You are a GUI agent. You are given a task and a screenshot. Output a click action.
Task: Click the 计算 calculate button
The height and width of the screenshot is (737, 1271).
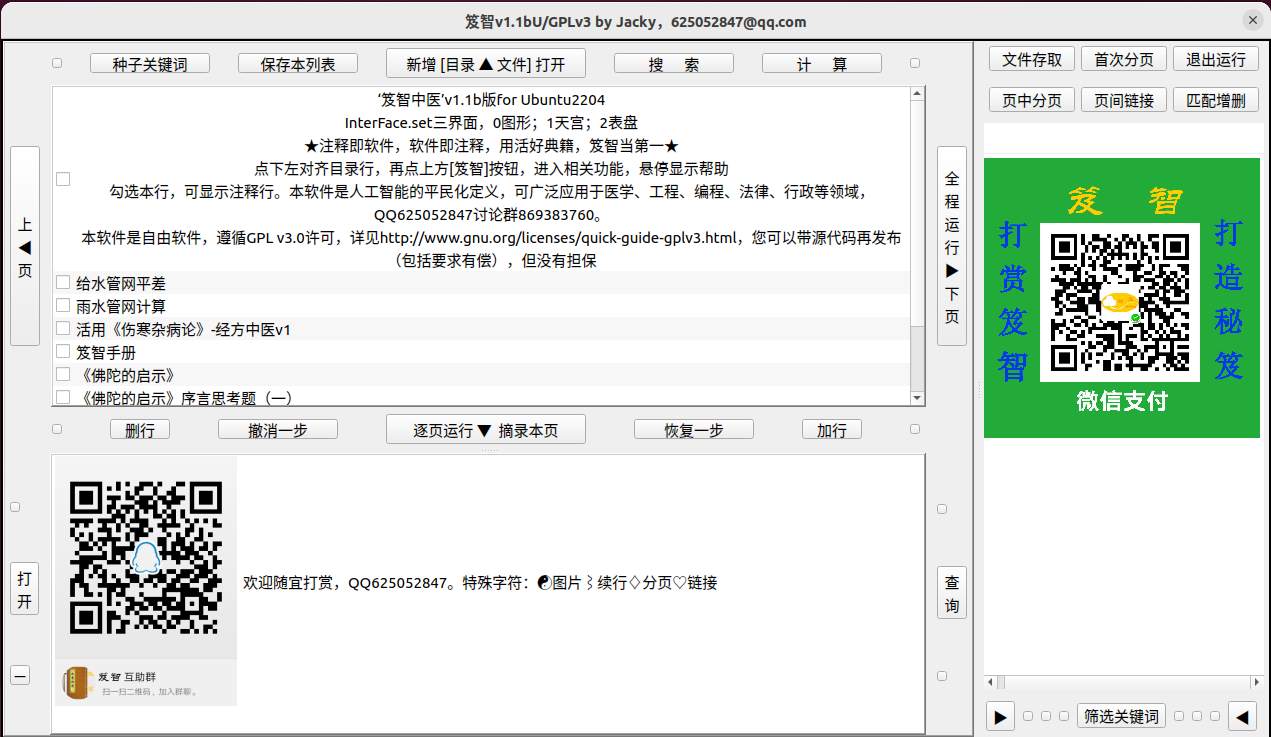tap(821, 64)
